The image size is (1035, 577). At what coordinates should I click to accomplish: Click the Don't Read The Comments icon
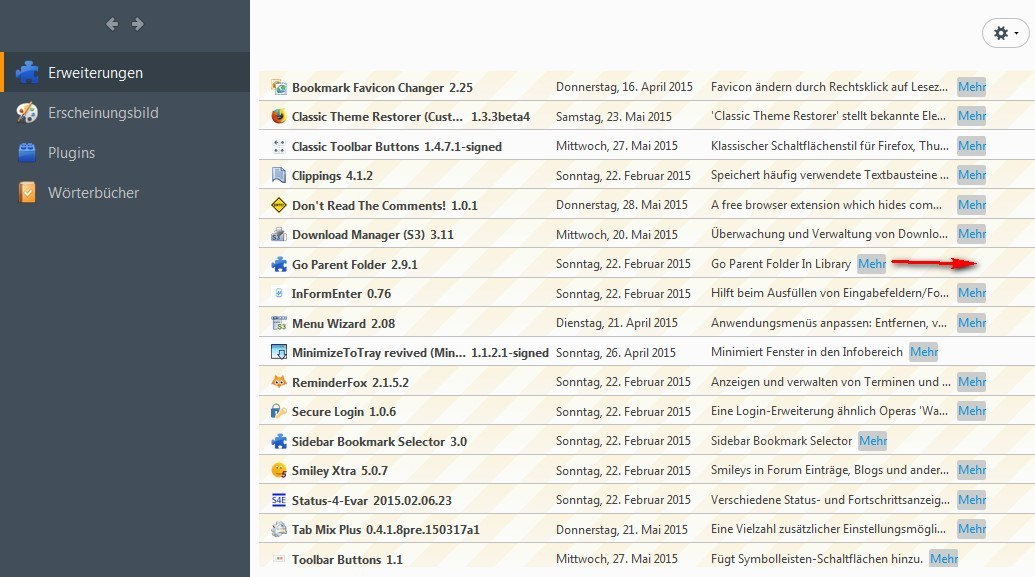point(279,205)
